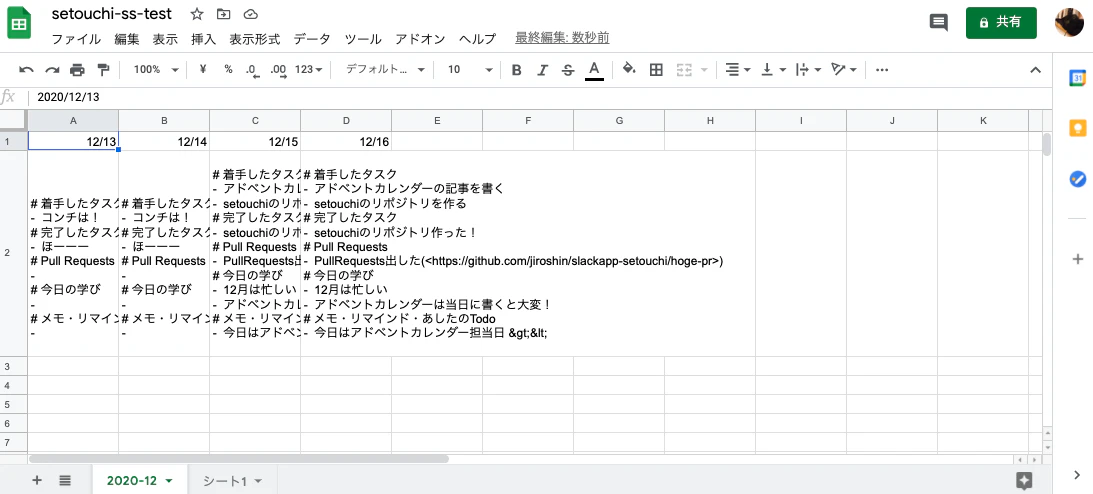1093x494 pixels.
Task: Open the ツール menu
Action: pos(363,39)
